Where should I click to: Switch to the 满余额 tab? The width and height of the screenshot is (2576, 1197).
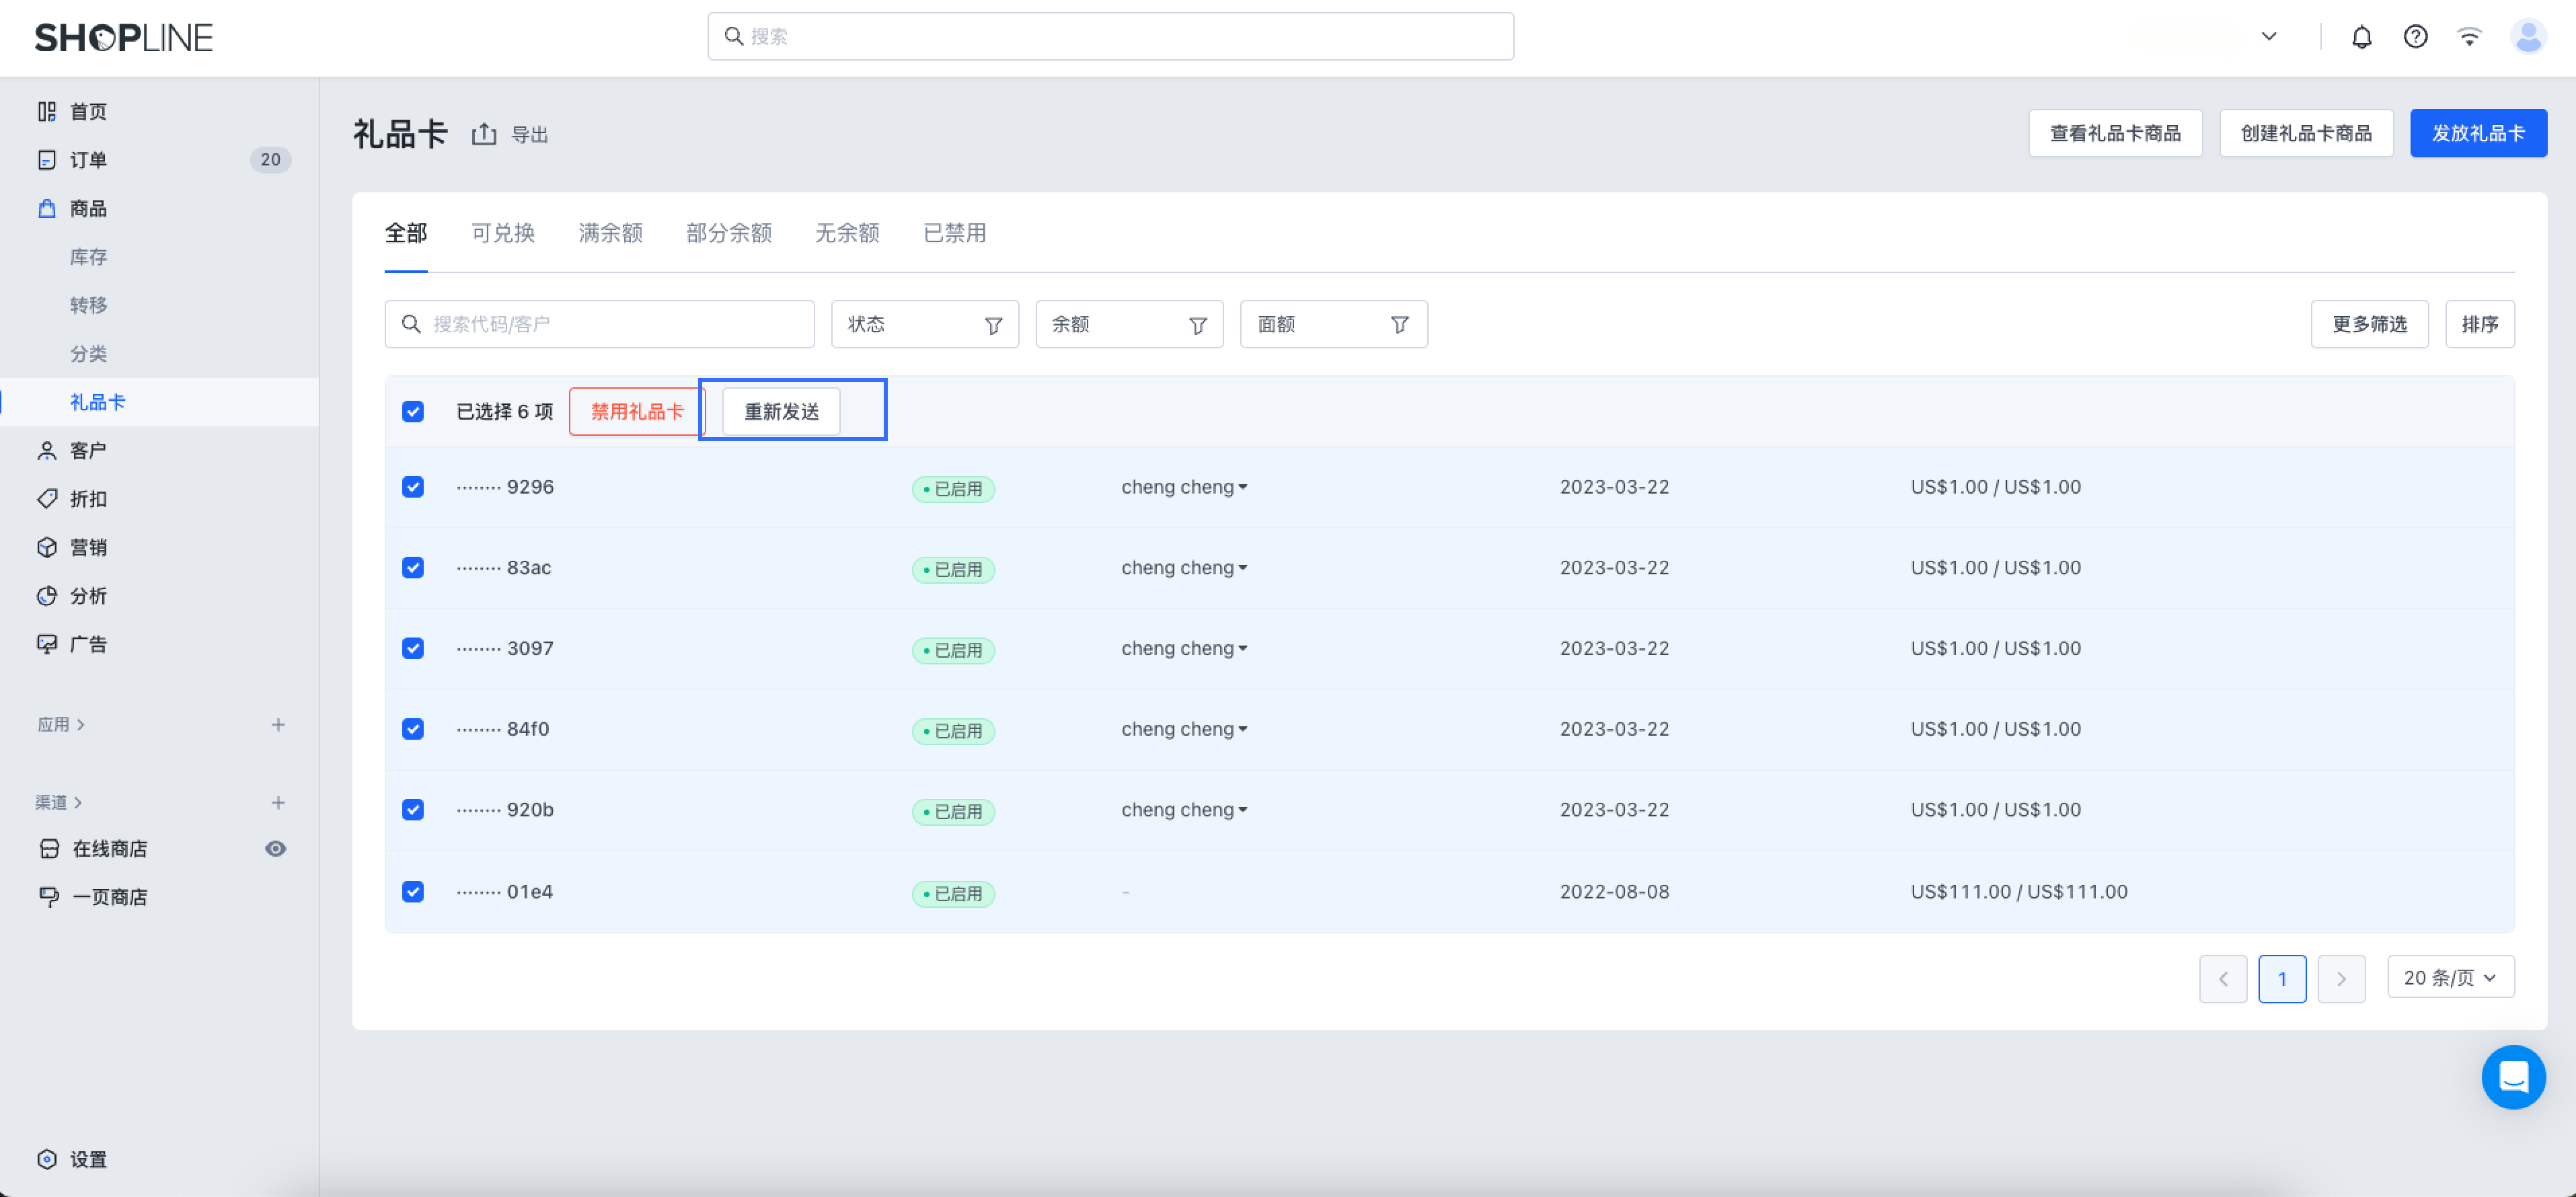pos(610,233)
